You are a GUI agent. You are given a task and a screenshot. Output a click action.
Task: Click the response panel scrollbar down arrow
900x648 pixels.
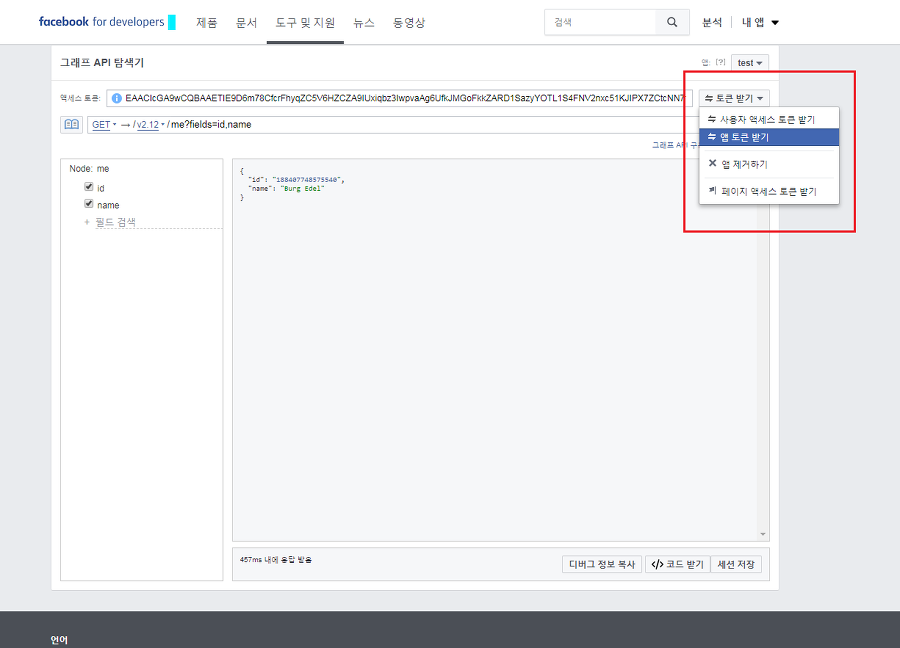coord(763,534)
